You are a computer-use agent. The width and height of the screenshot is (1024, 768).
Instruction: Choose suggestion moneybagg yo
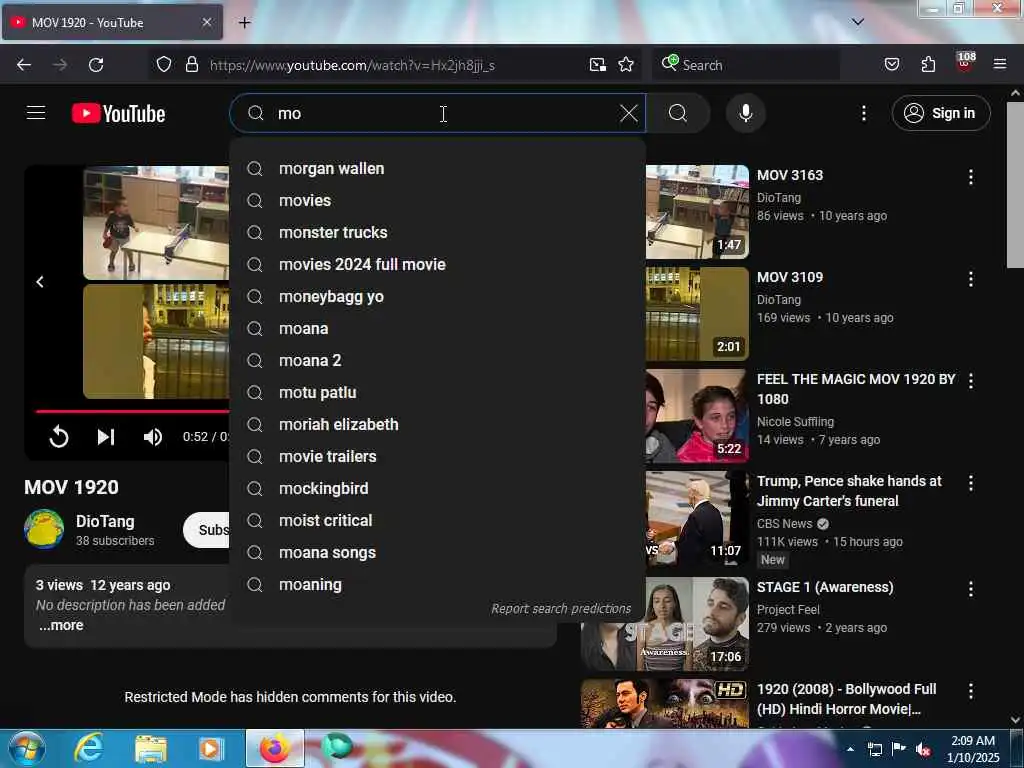(438, 296)
